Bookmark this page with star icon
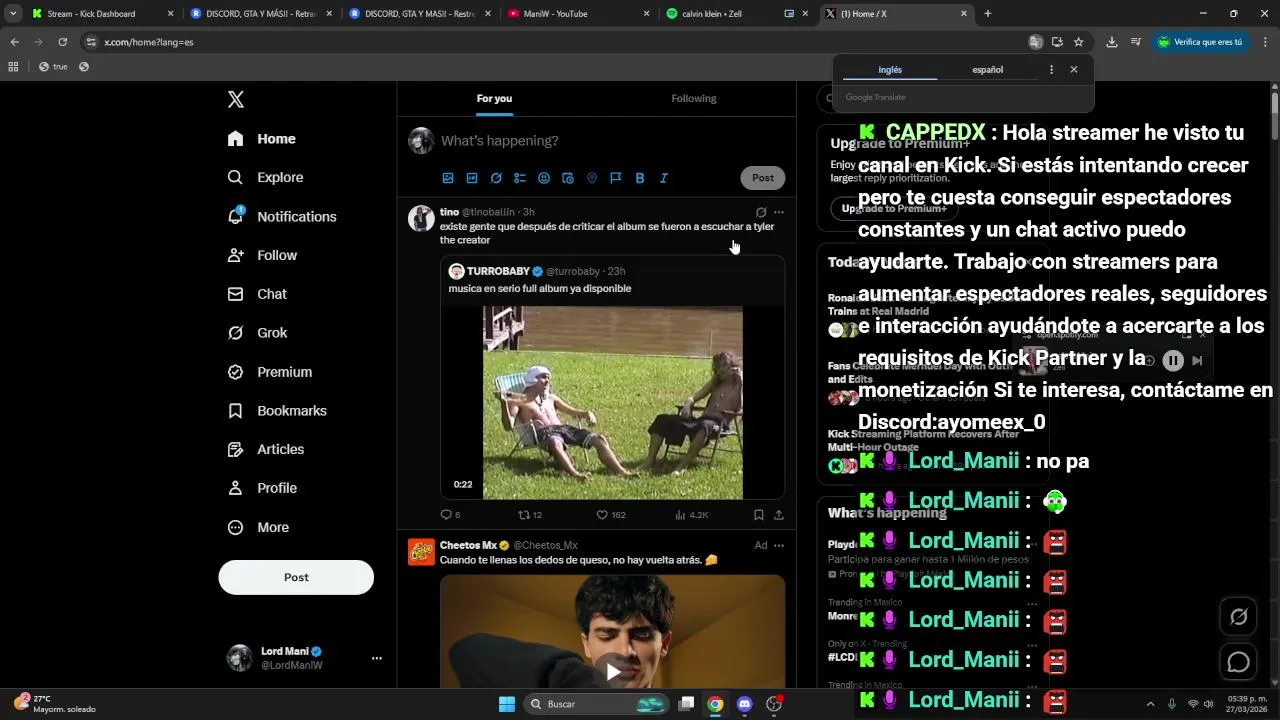This screenshot has height=720, width=1280. coord(1078,42)
